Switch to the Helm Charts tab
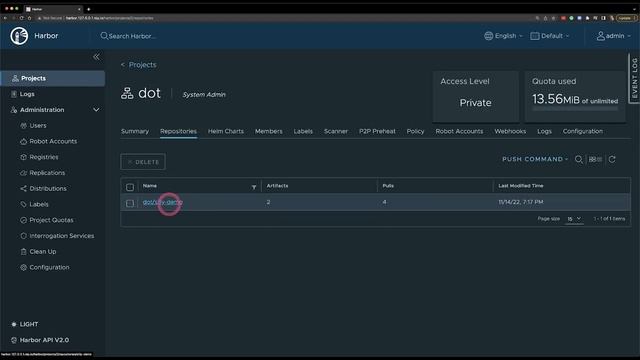This screenshot has width=640, height=360. [226, 131]
